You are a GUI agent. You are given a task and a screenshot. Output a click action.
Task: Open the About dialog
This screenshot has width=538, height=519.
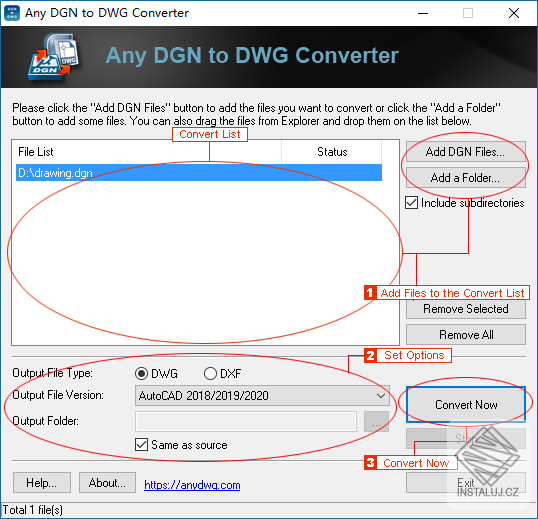[x=107, y=483]
